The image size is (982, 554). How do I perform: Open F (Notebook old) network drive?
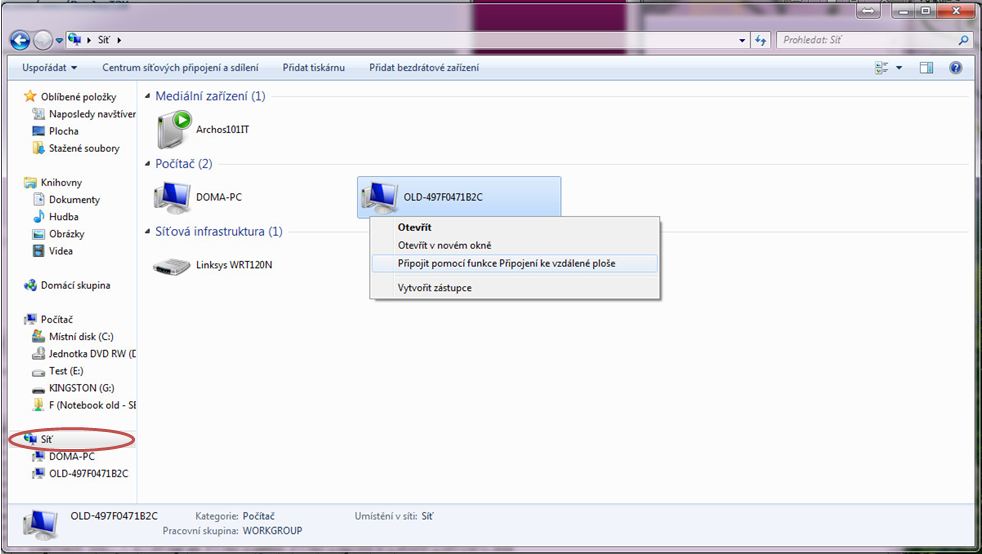click(x=84, y=405)
